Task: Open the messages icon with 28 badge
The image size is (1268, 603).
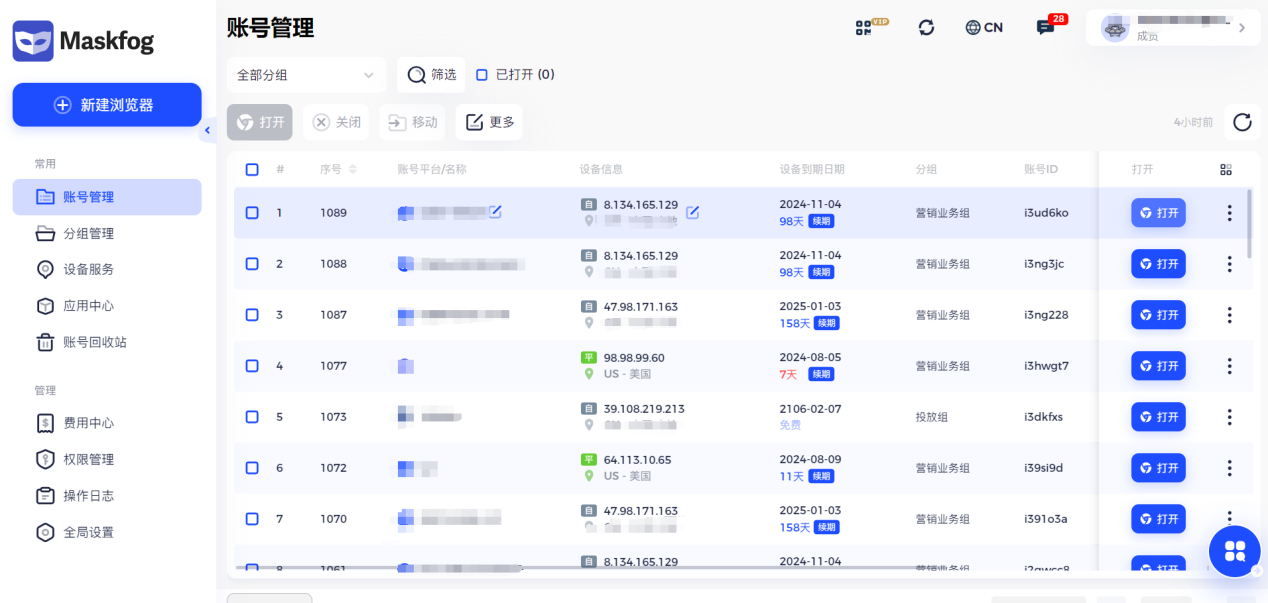Action: tap(1046, 28)
